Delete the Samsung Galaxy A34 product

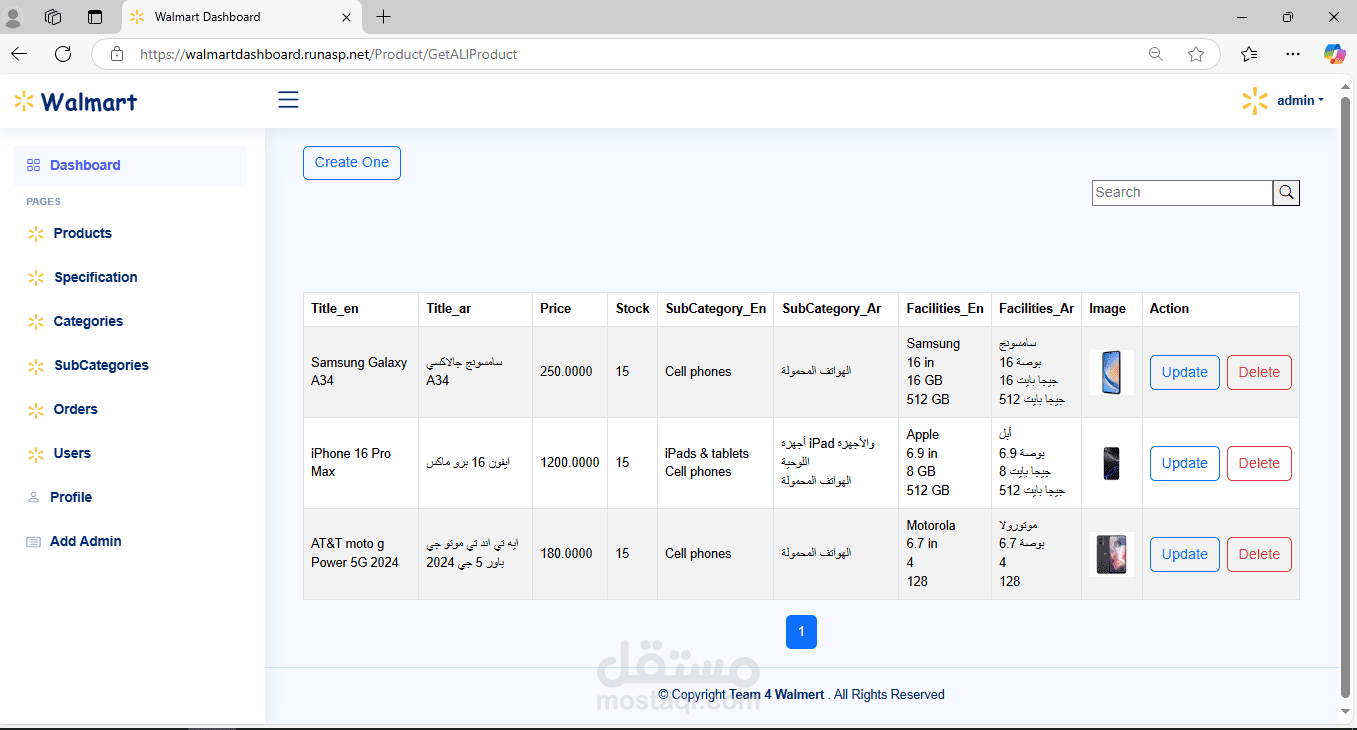[x=1259, y=372]
